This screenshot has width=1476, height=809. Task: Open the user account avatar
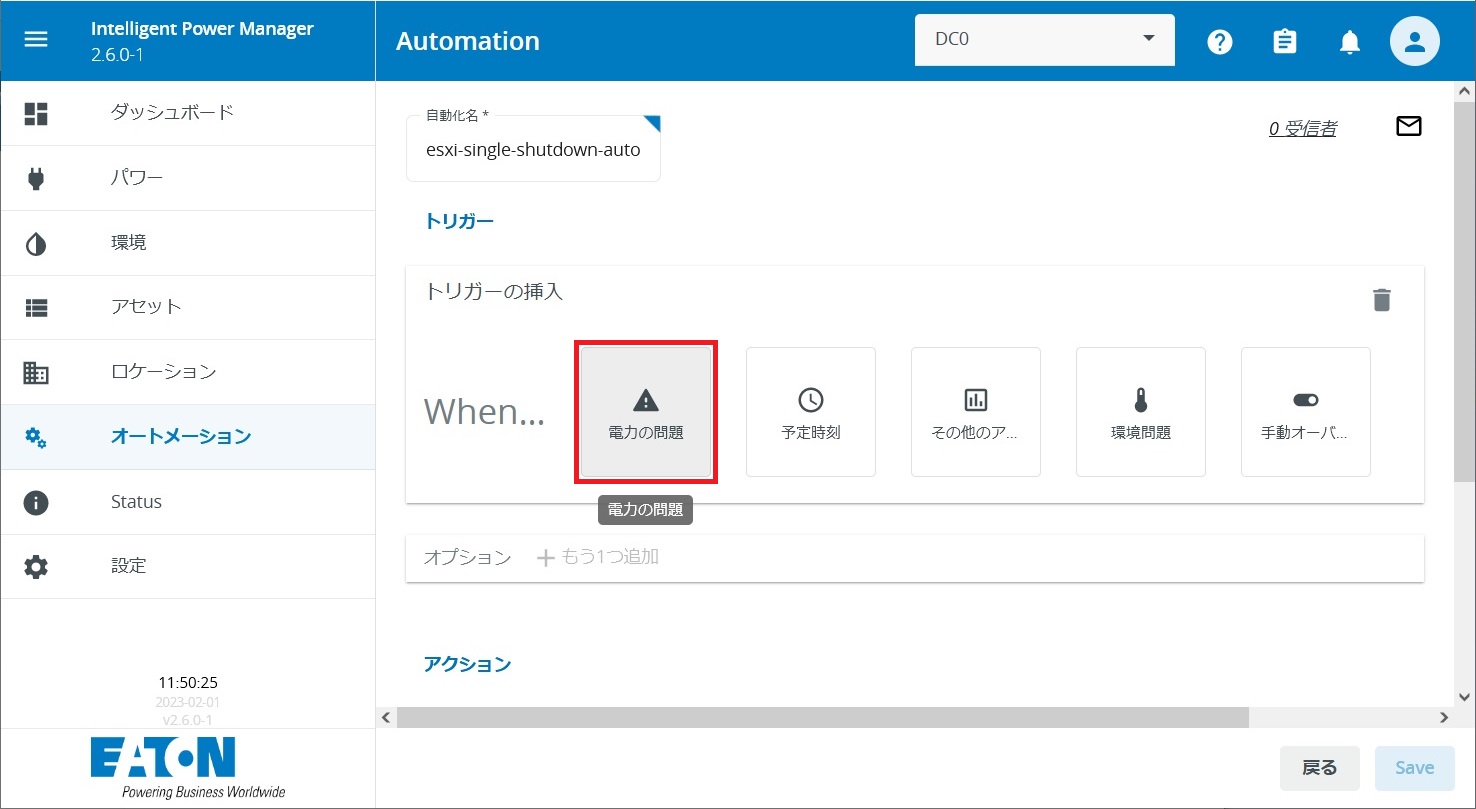1414,41
